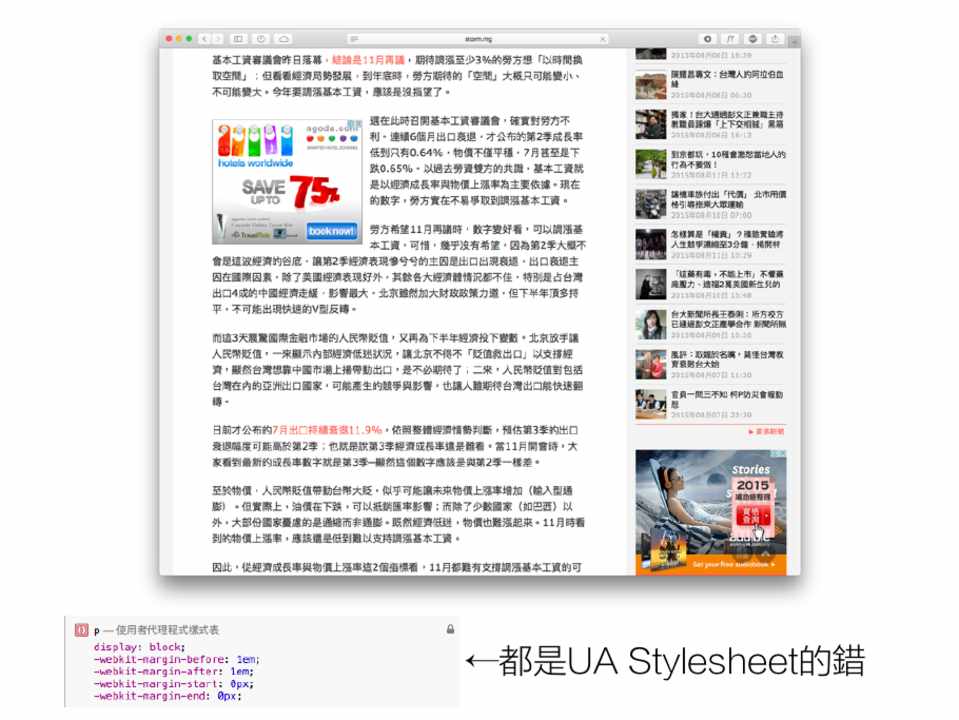Screen dimensions: 959x720
Task: Click the Safari forward navigation arrow
Action: 217,39
